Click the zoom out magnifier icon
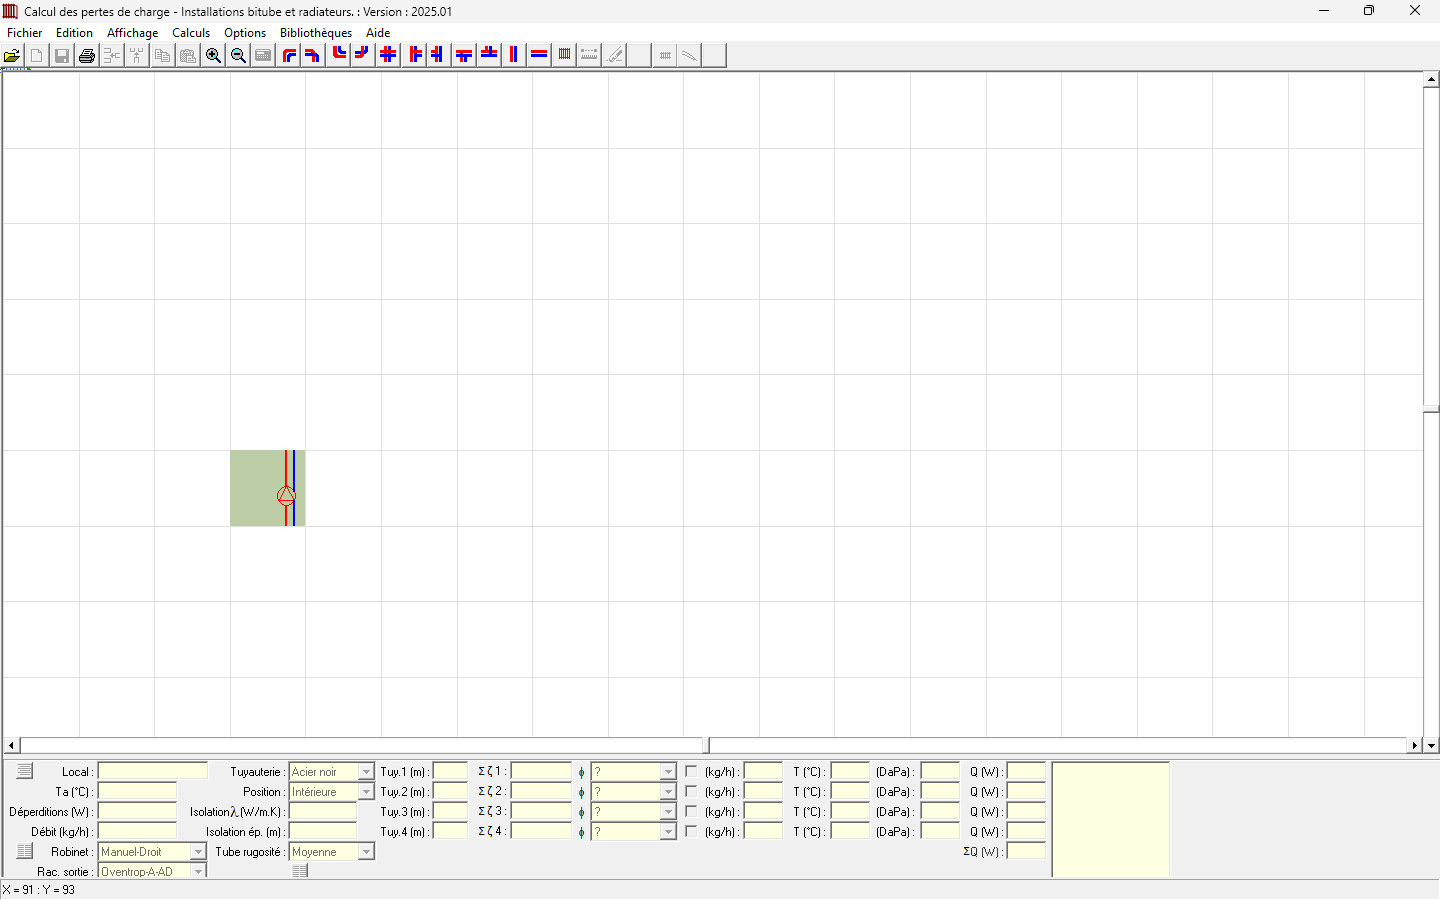This screenshot has width=1440, height=900. point(238,56)
